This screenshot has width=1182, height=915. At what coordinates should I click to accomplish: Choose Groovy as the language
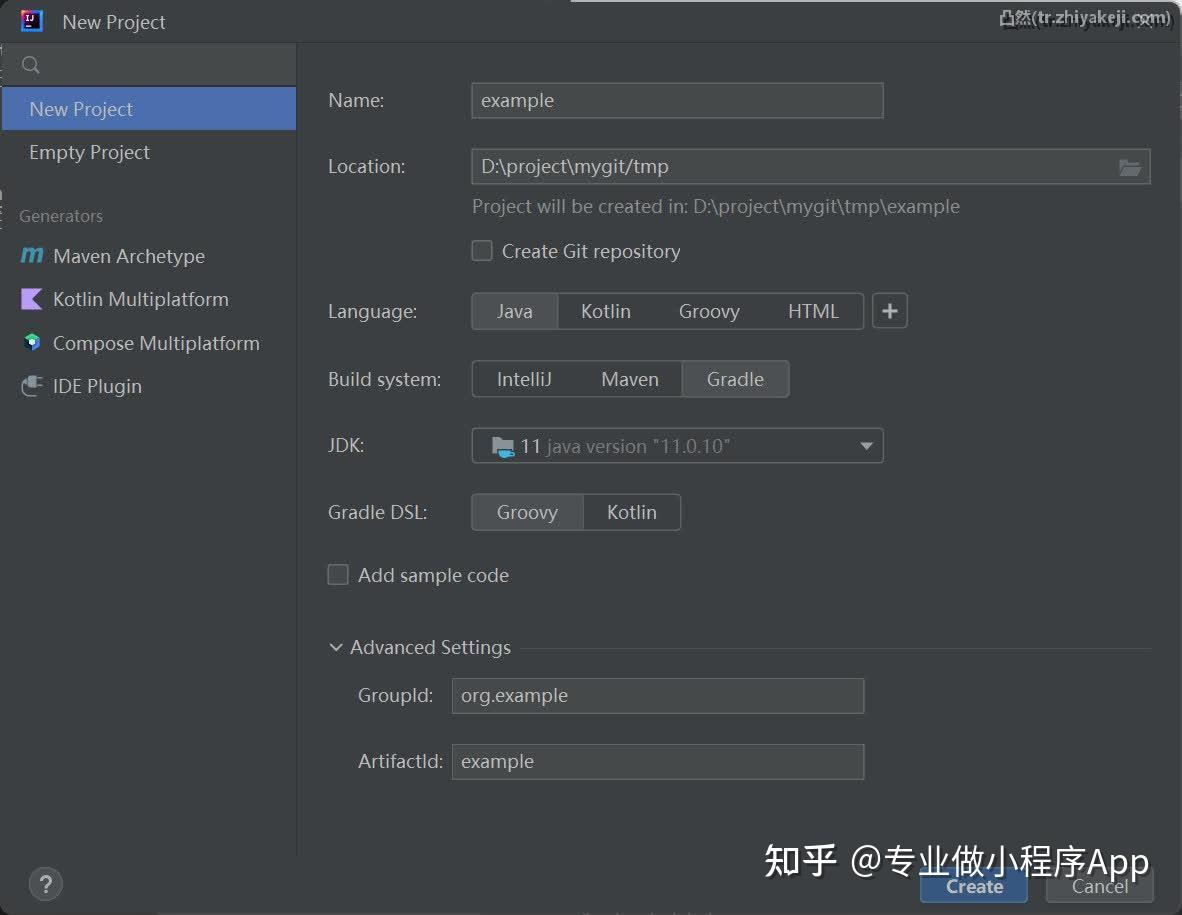[709, 311]
